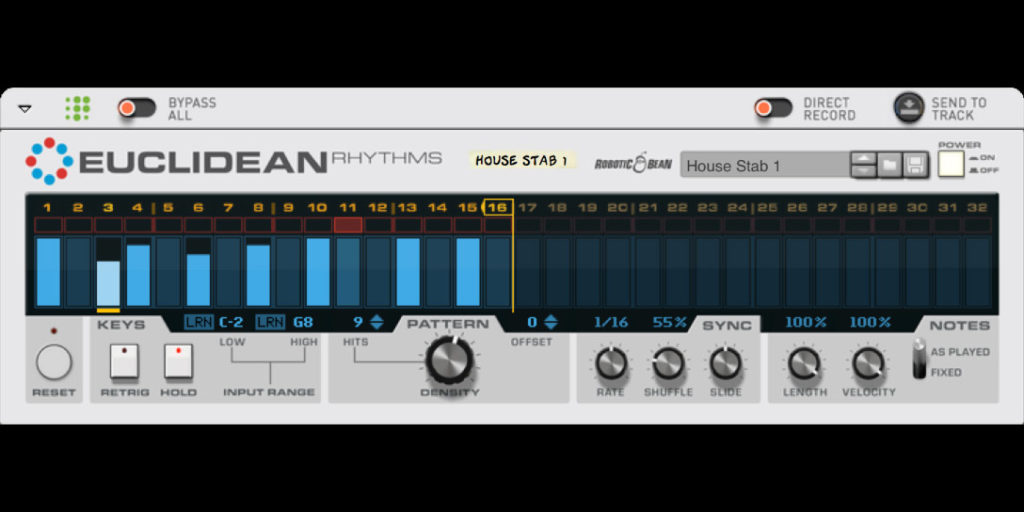Viewport: 1024px width, 512px height.
Task: Click the empty step 2 column
Action: tap(78, 272)
